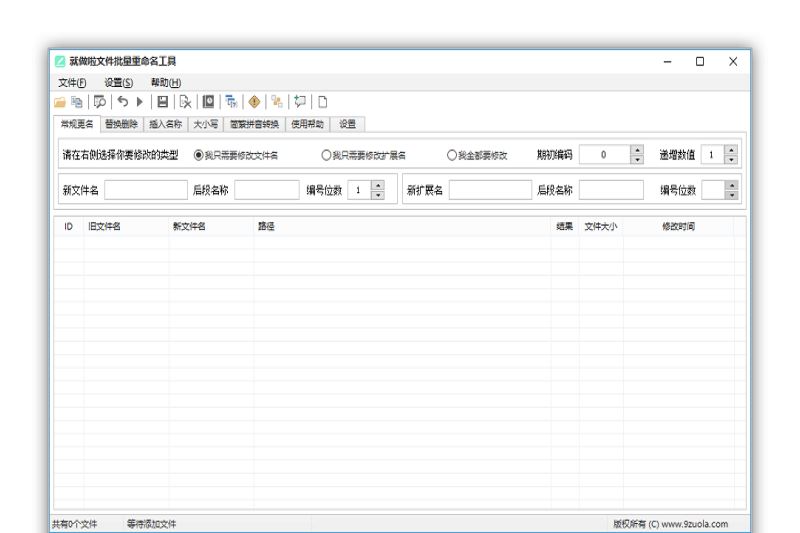Click the www.9zuola.com copyright text
Viewport: 800px width, 533px height.
670,524
